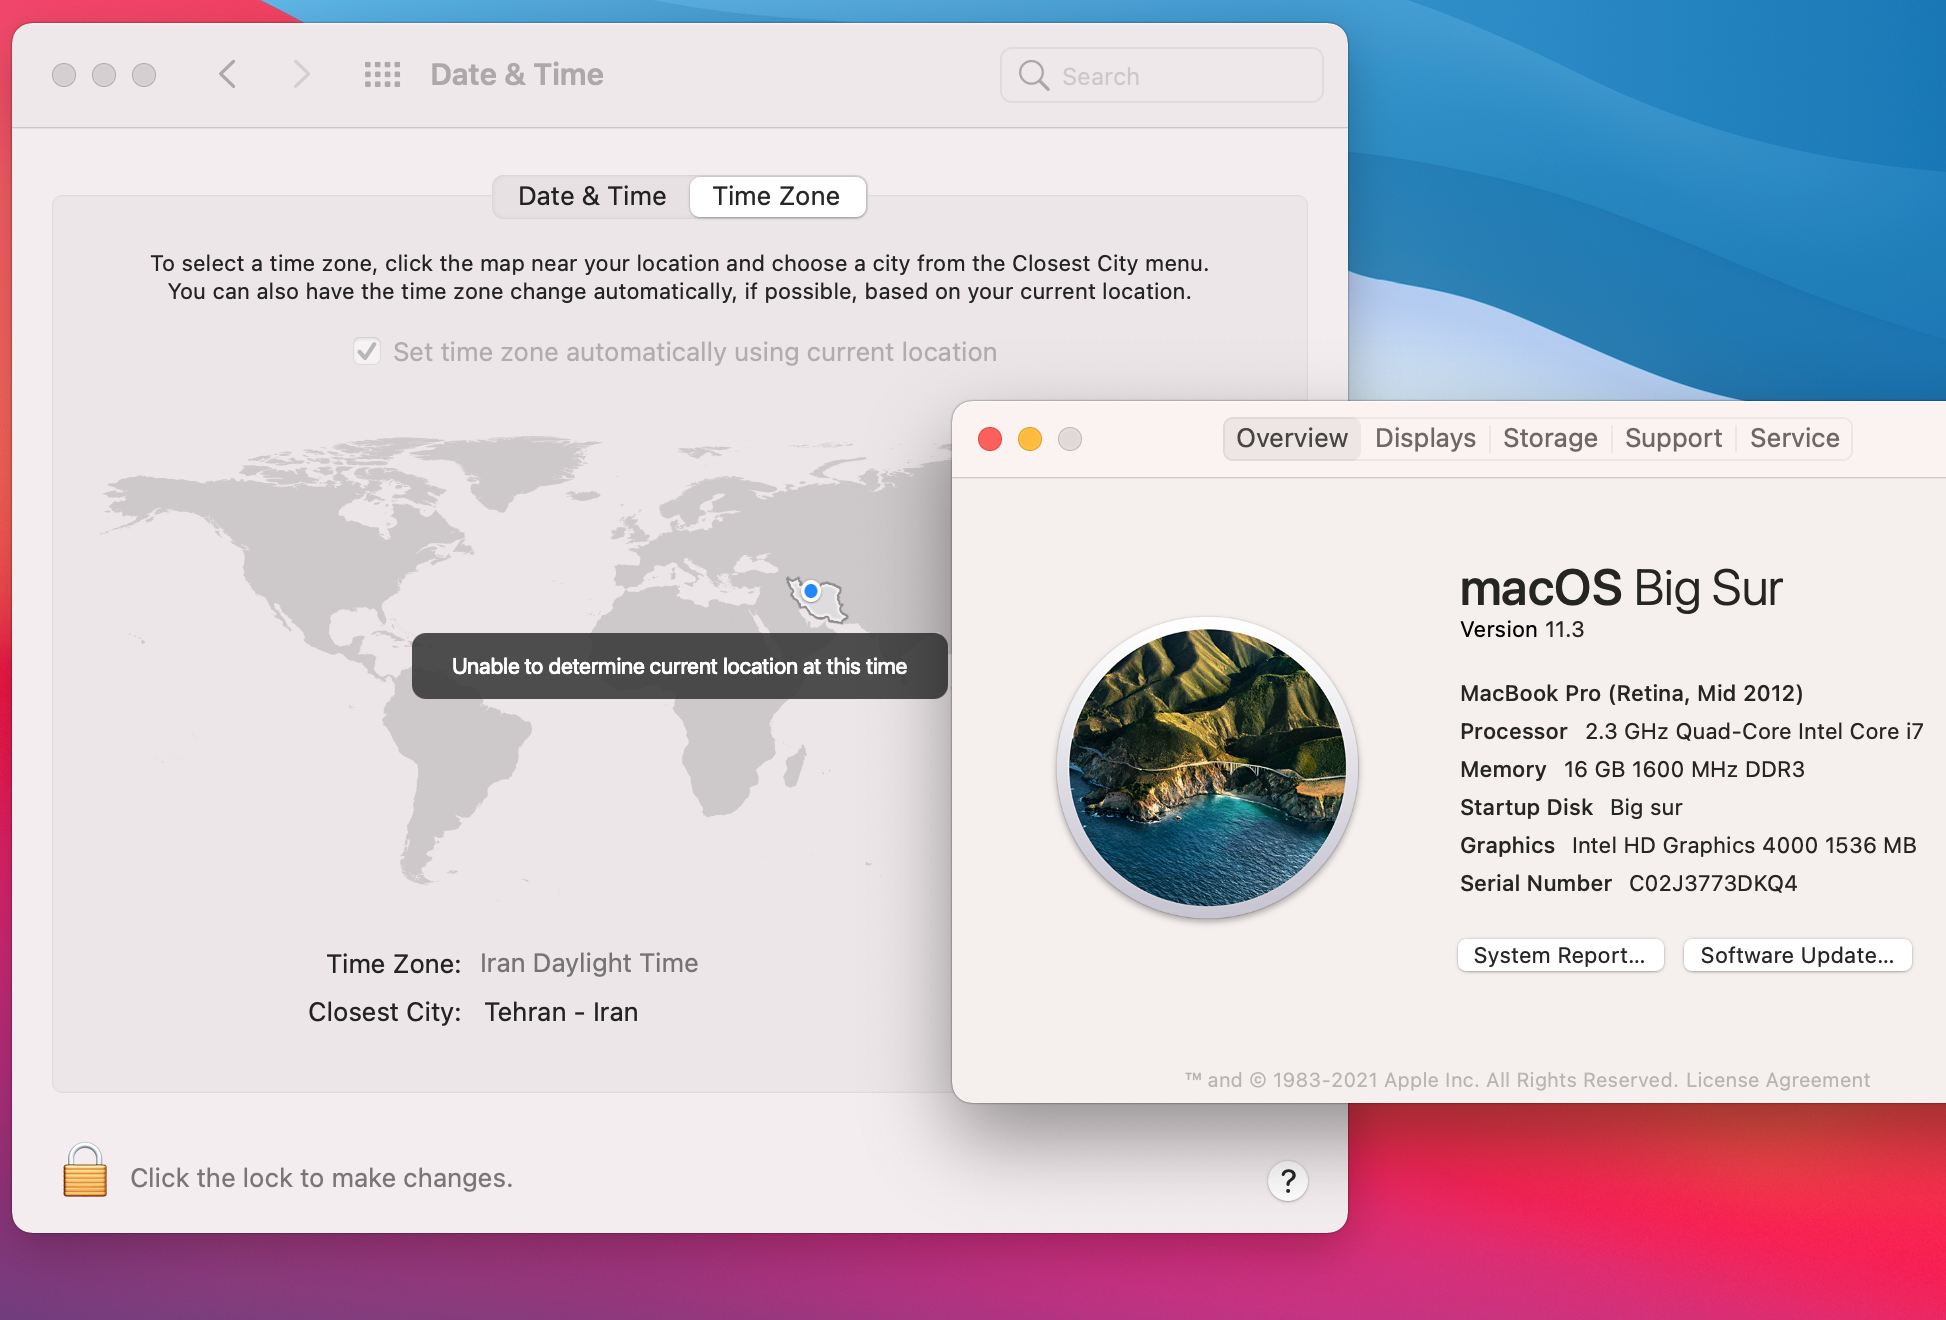Open the Support tab

(x=1673, y=439)
